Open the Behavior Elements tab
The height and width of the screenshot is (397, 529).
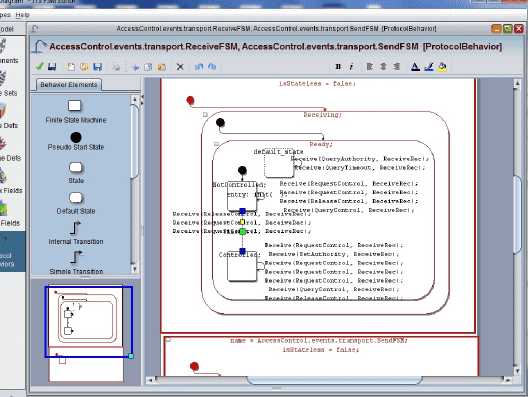[68, 85]
